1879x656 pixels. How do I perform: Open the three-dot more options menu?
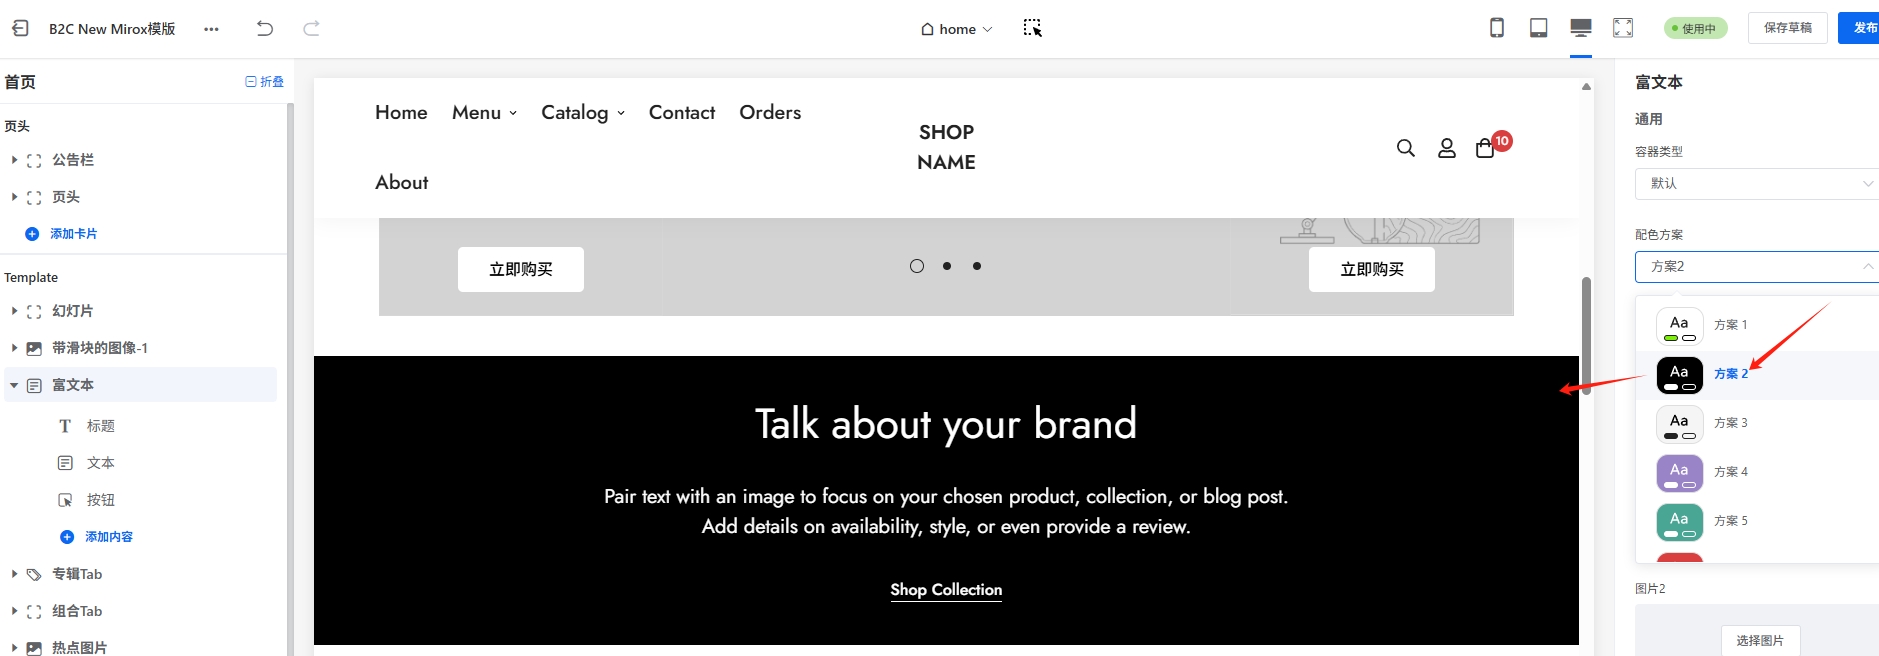click(x=211, y=29)
